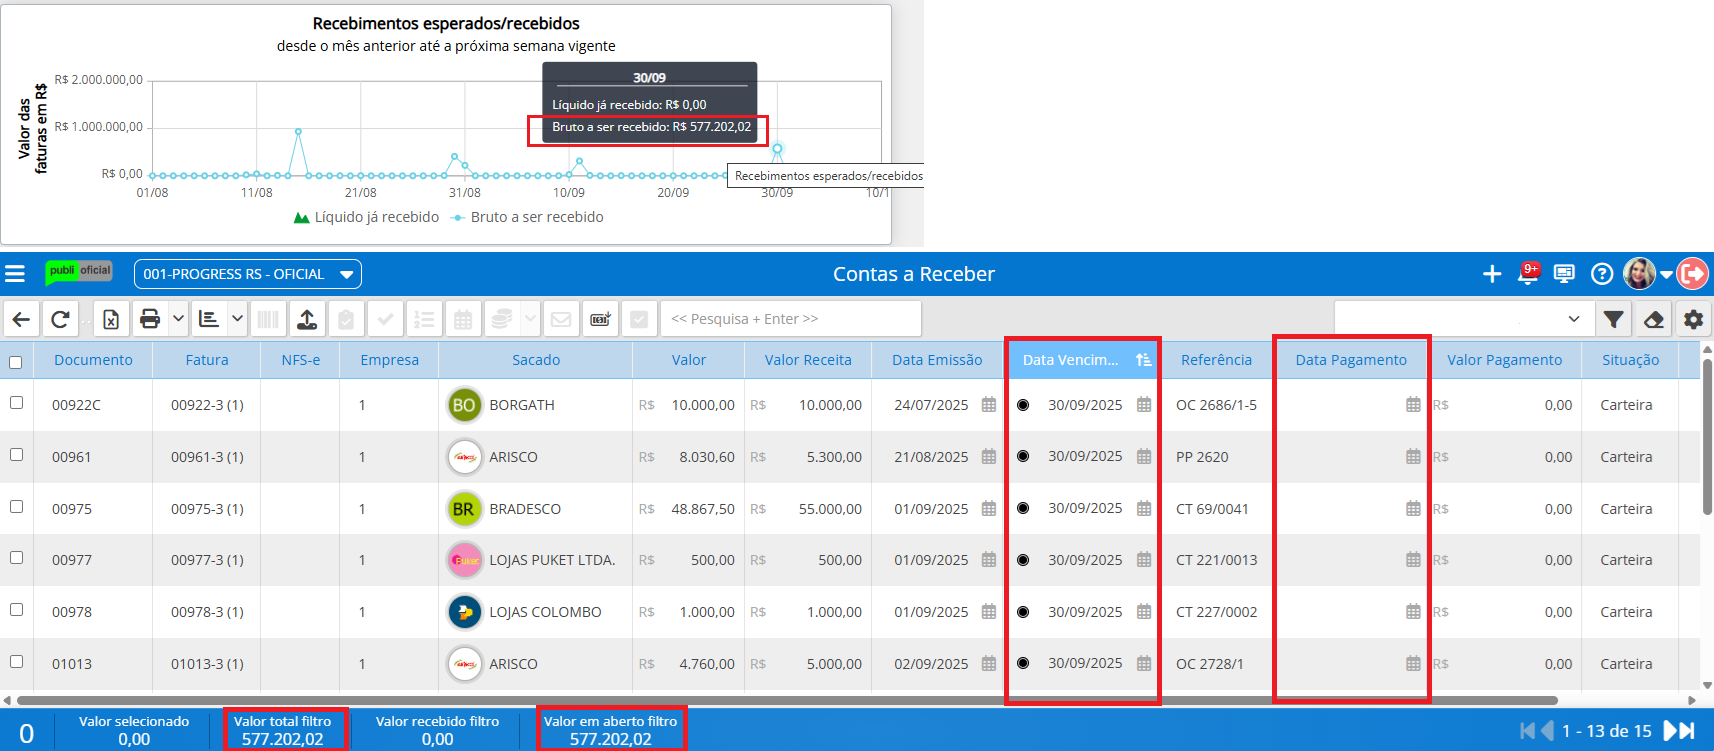Clear filters with the eraser icon
The width and height of the screenshot is (1714, 751).
(x=1653, y=319)
